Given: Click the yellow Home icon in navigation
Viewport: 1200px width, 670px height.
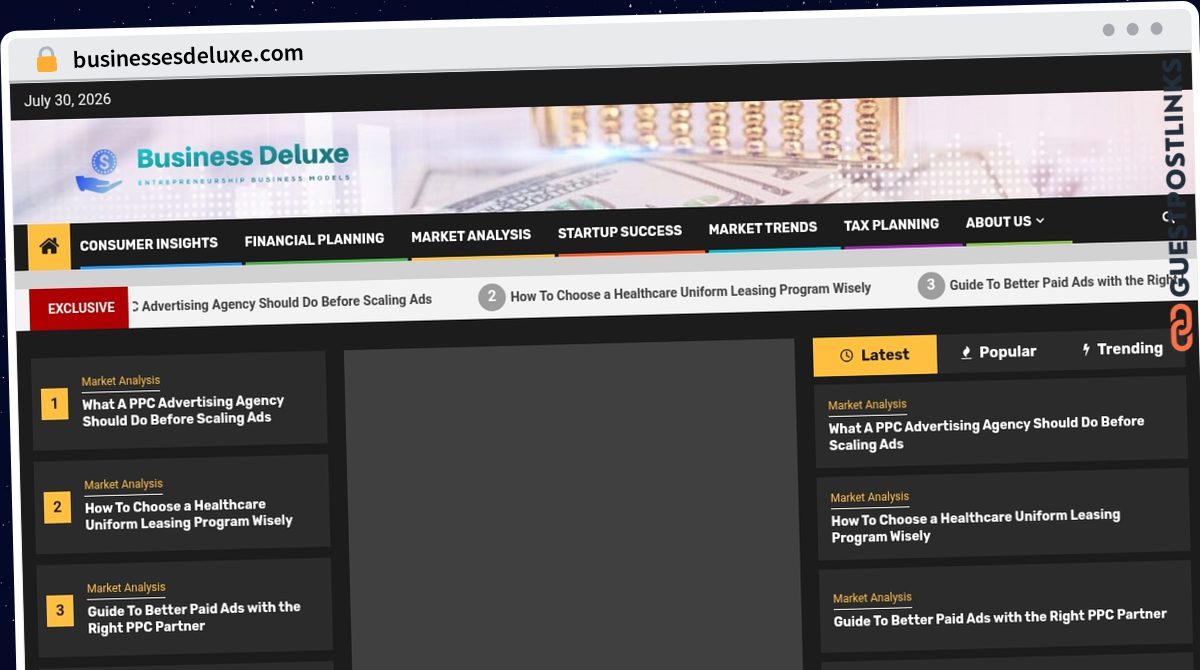Looking at the screenshot, I should 49,246.
